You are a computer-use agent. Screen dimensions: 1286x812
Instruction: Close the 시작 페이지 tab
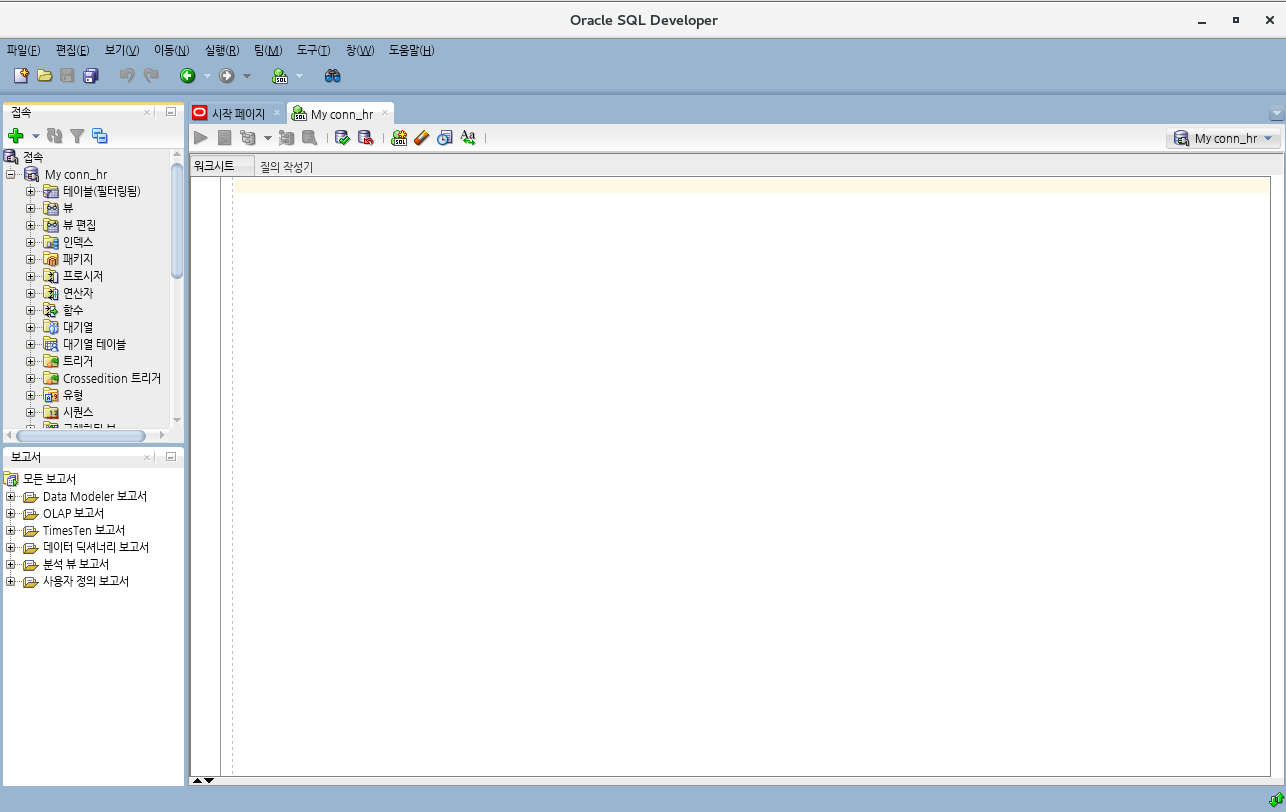coord(277,113)
